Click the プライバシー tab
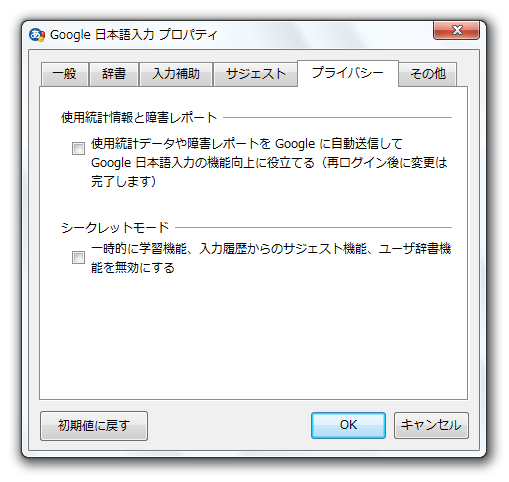The image size is (509, 482). (x=348, y=73)
